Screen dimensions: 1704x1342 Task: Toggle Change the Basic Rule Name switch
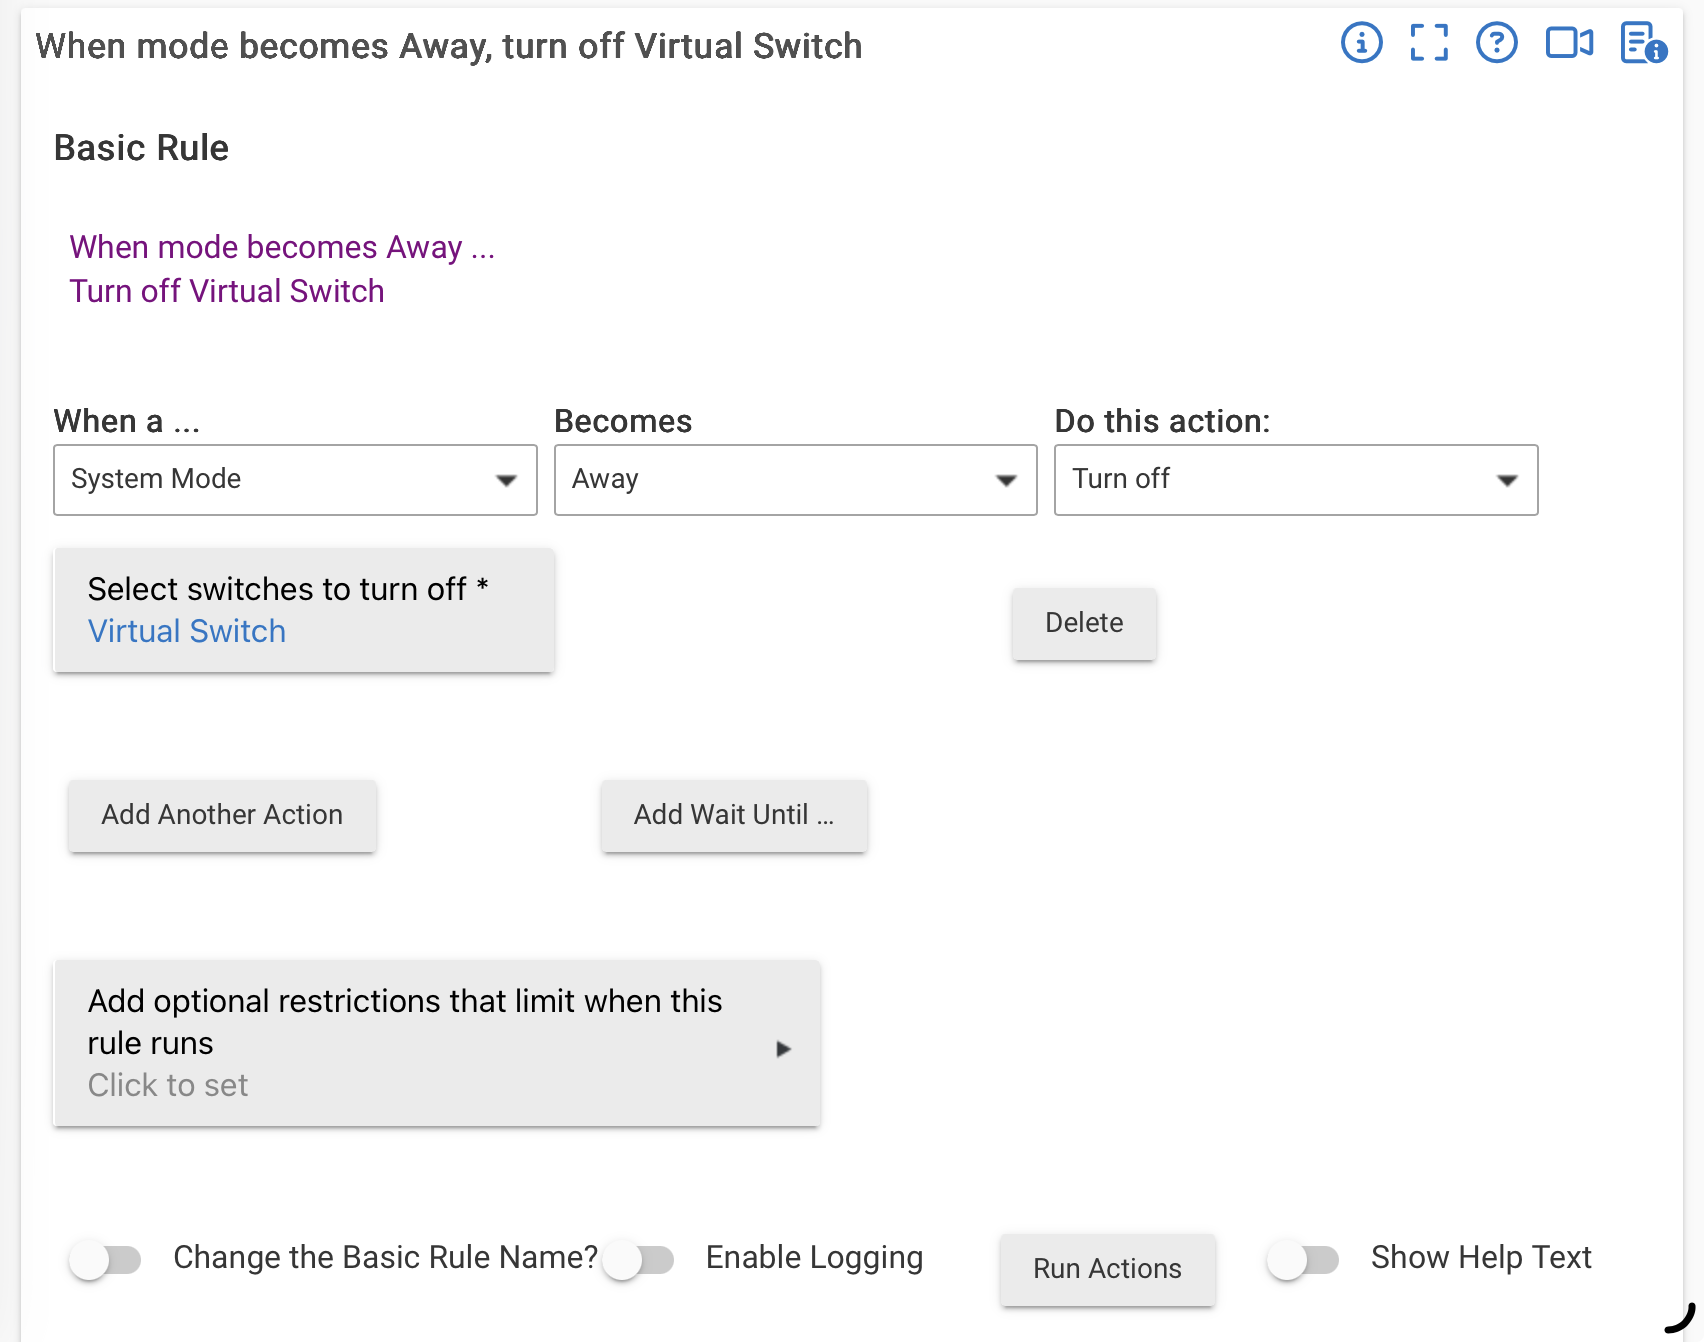(x=105, y=1259)
